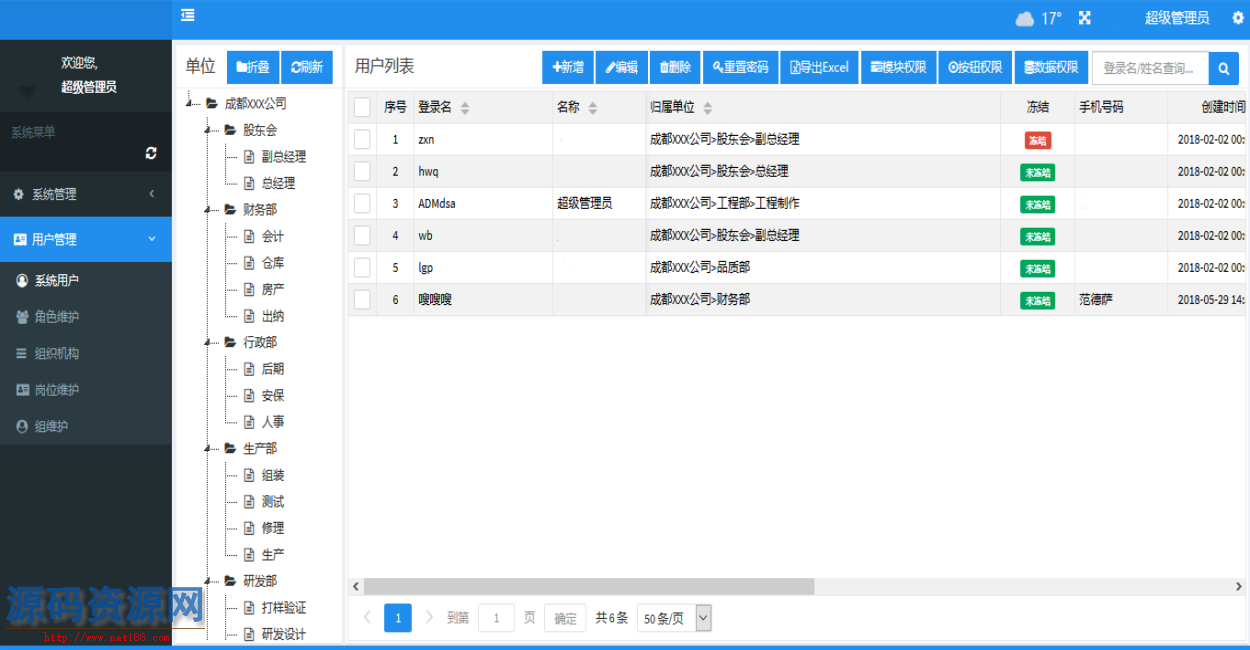The image size is (1250, 650).
Task: Focus the page number jump input
Action: 496,618
